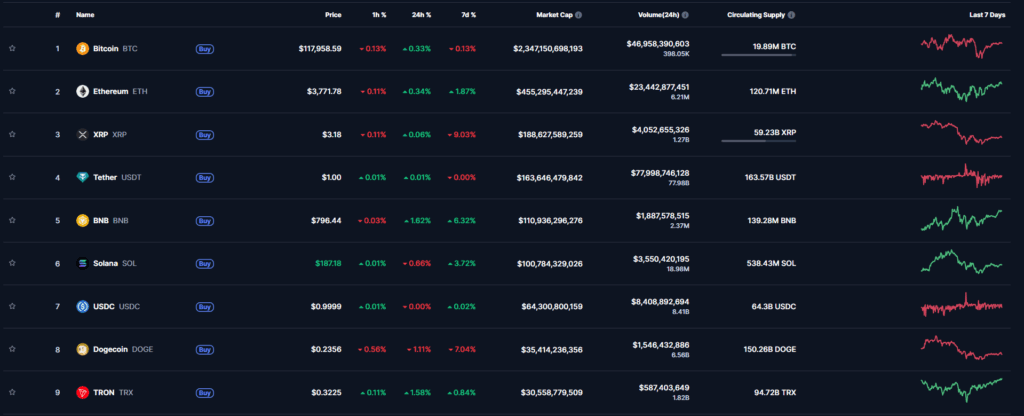The image size is (1024, 416).
Task: Toggle the Solana watchlist star
Action: (x=12, y=263)
